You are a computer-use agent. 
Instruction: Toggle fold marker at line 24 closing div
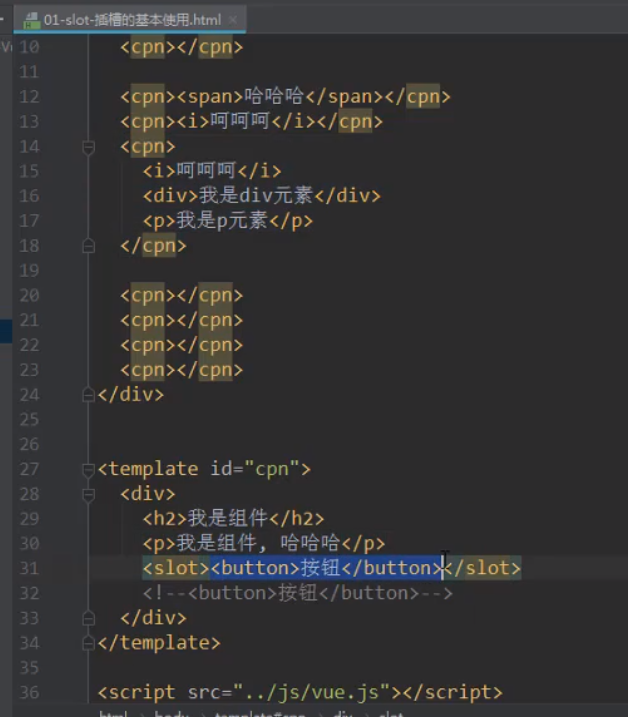click(88, 395)
